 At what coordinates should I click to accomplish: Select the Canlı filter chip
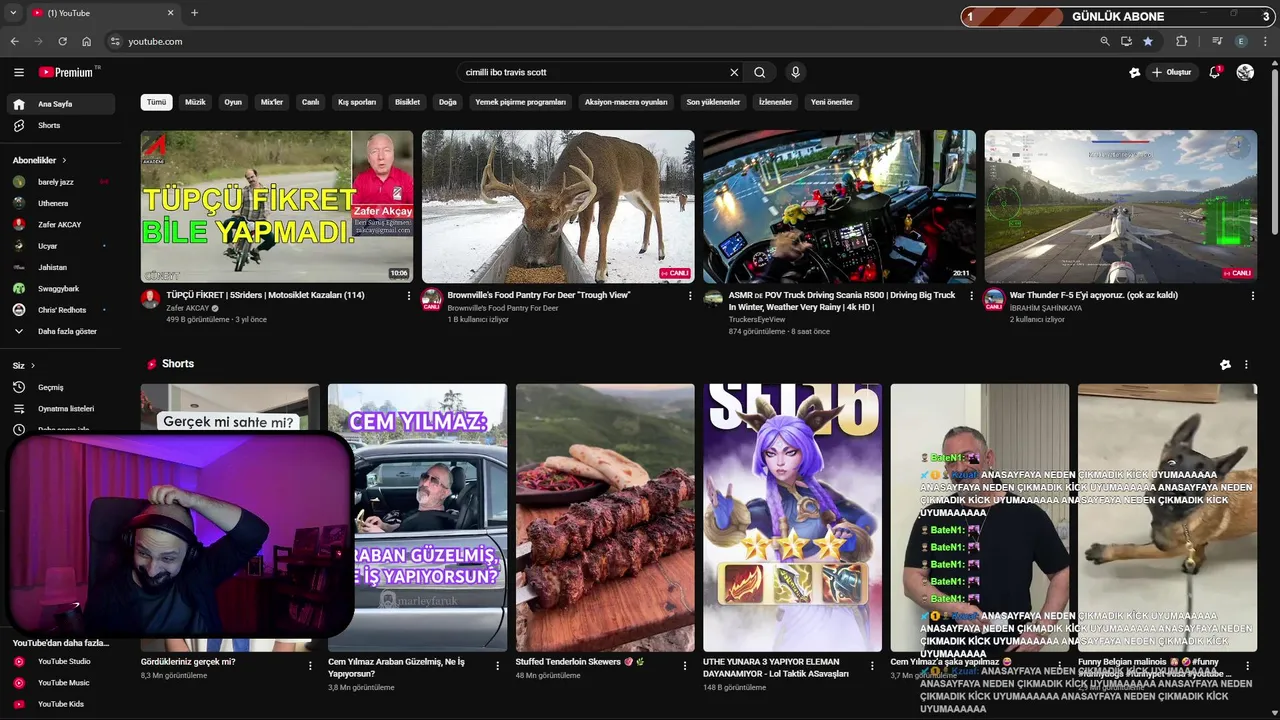(311, 102)
